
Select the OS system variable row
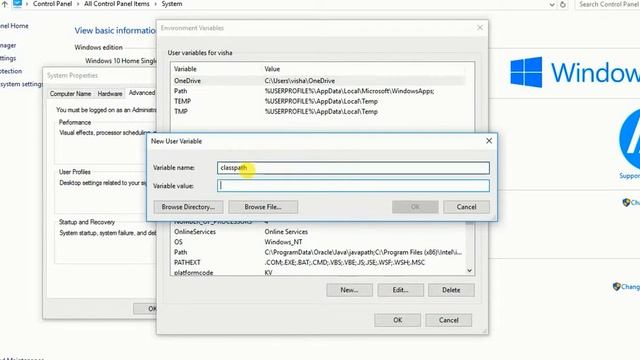tap(318, 242)
